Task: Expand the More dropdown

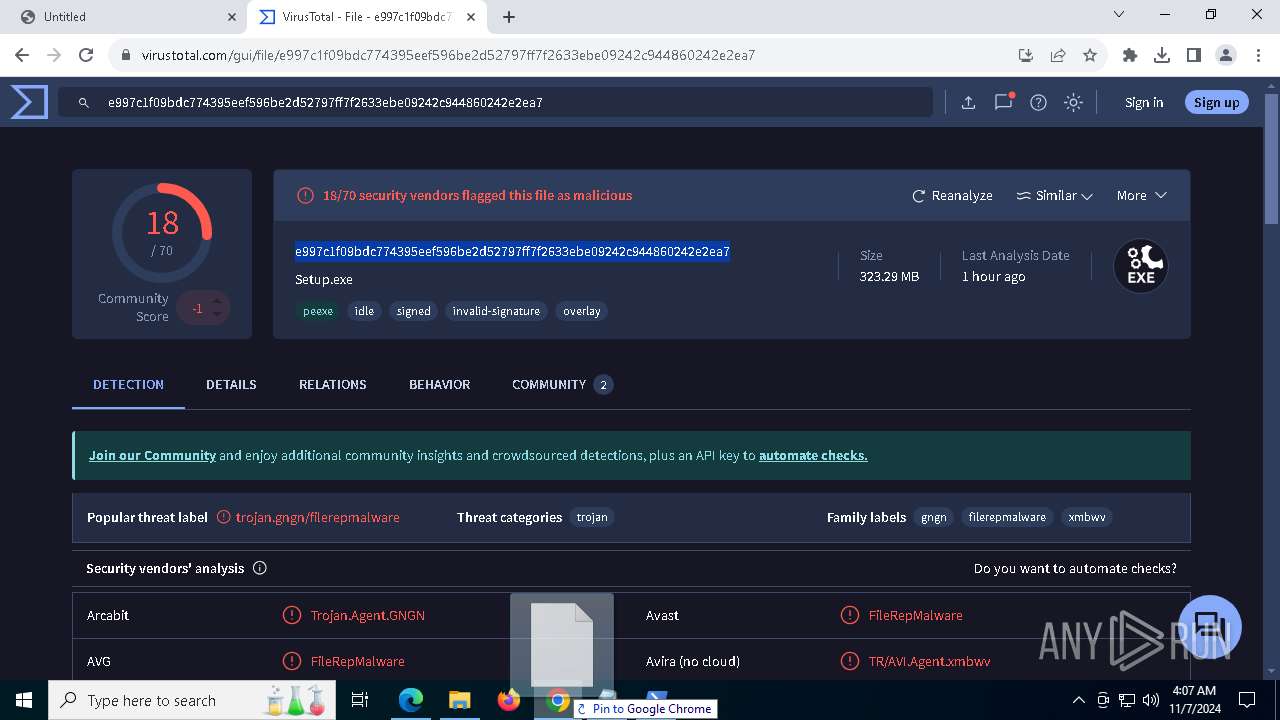Action: point(1141,195)
